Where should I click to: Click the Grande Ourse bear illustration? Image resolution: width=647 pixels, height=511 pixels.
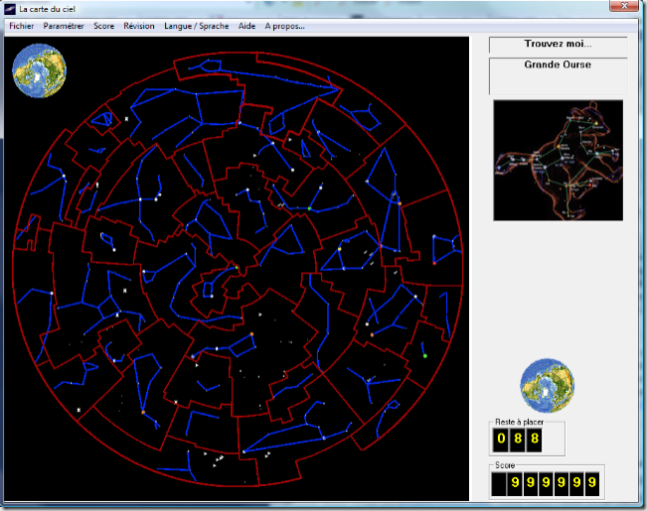click(558, 160)
